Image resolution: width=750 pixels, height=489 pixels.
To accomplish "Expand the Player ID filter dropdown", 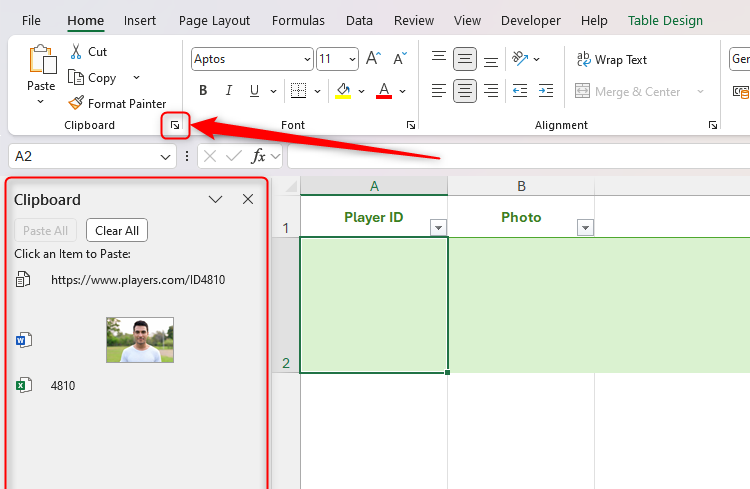I will click(x=437, y=228).
